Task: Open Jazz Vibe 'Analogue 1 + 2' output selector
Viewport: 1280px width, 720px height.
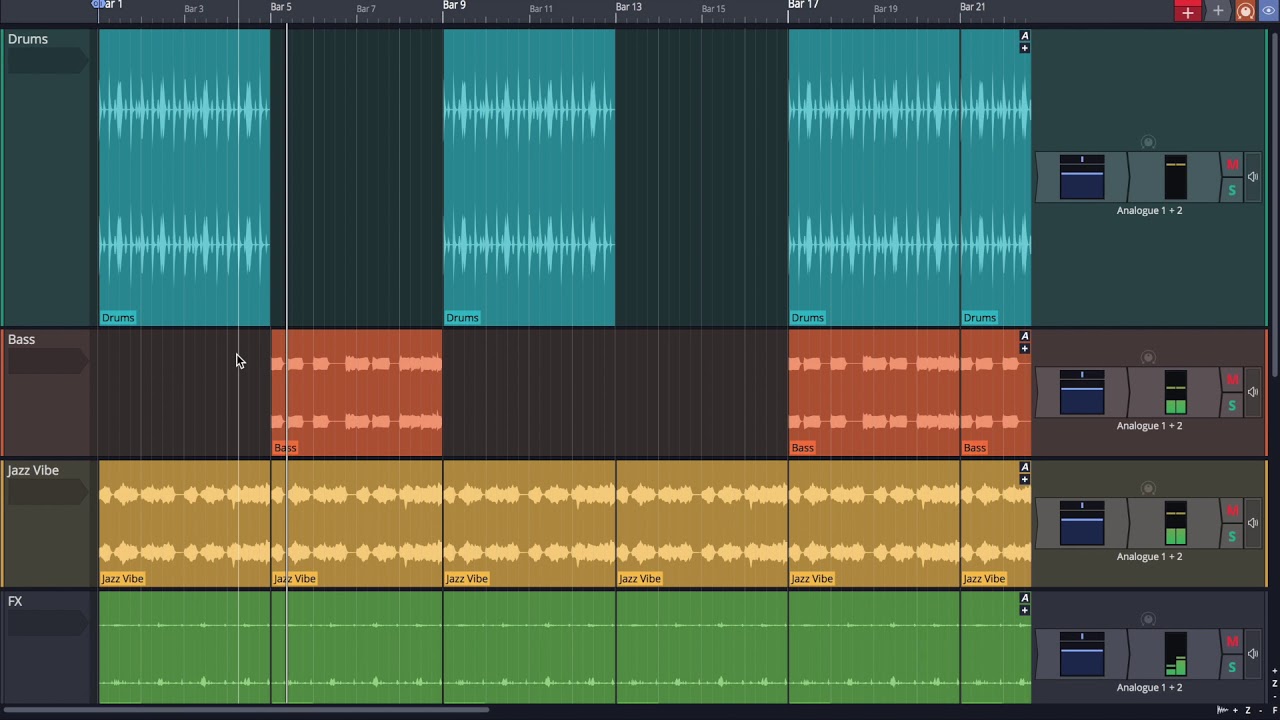Action: point(1149,557)
